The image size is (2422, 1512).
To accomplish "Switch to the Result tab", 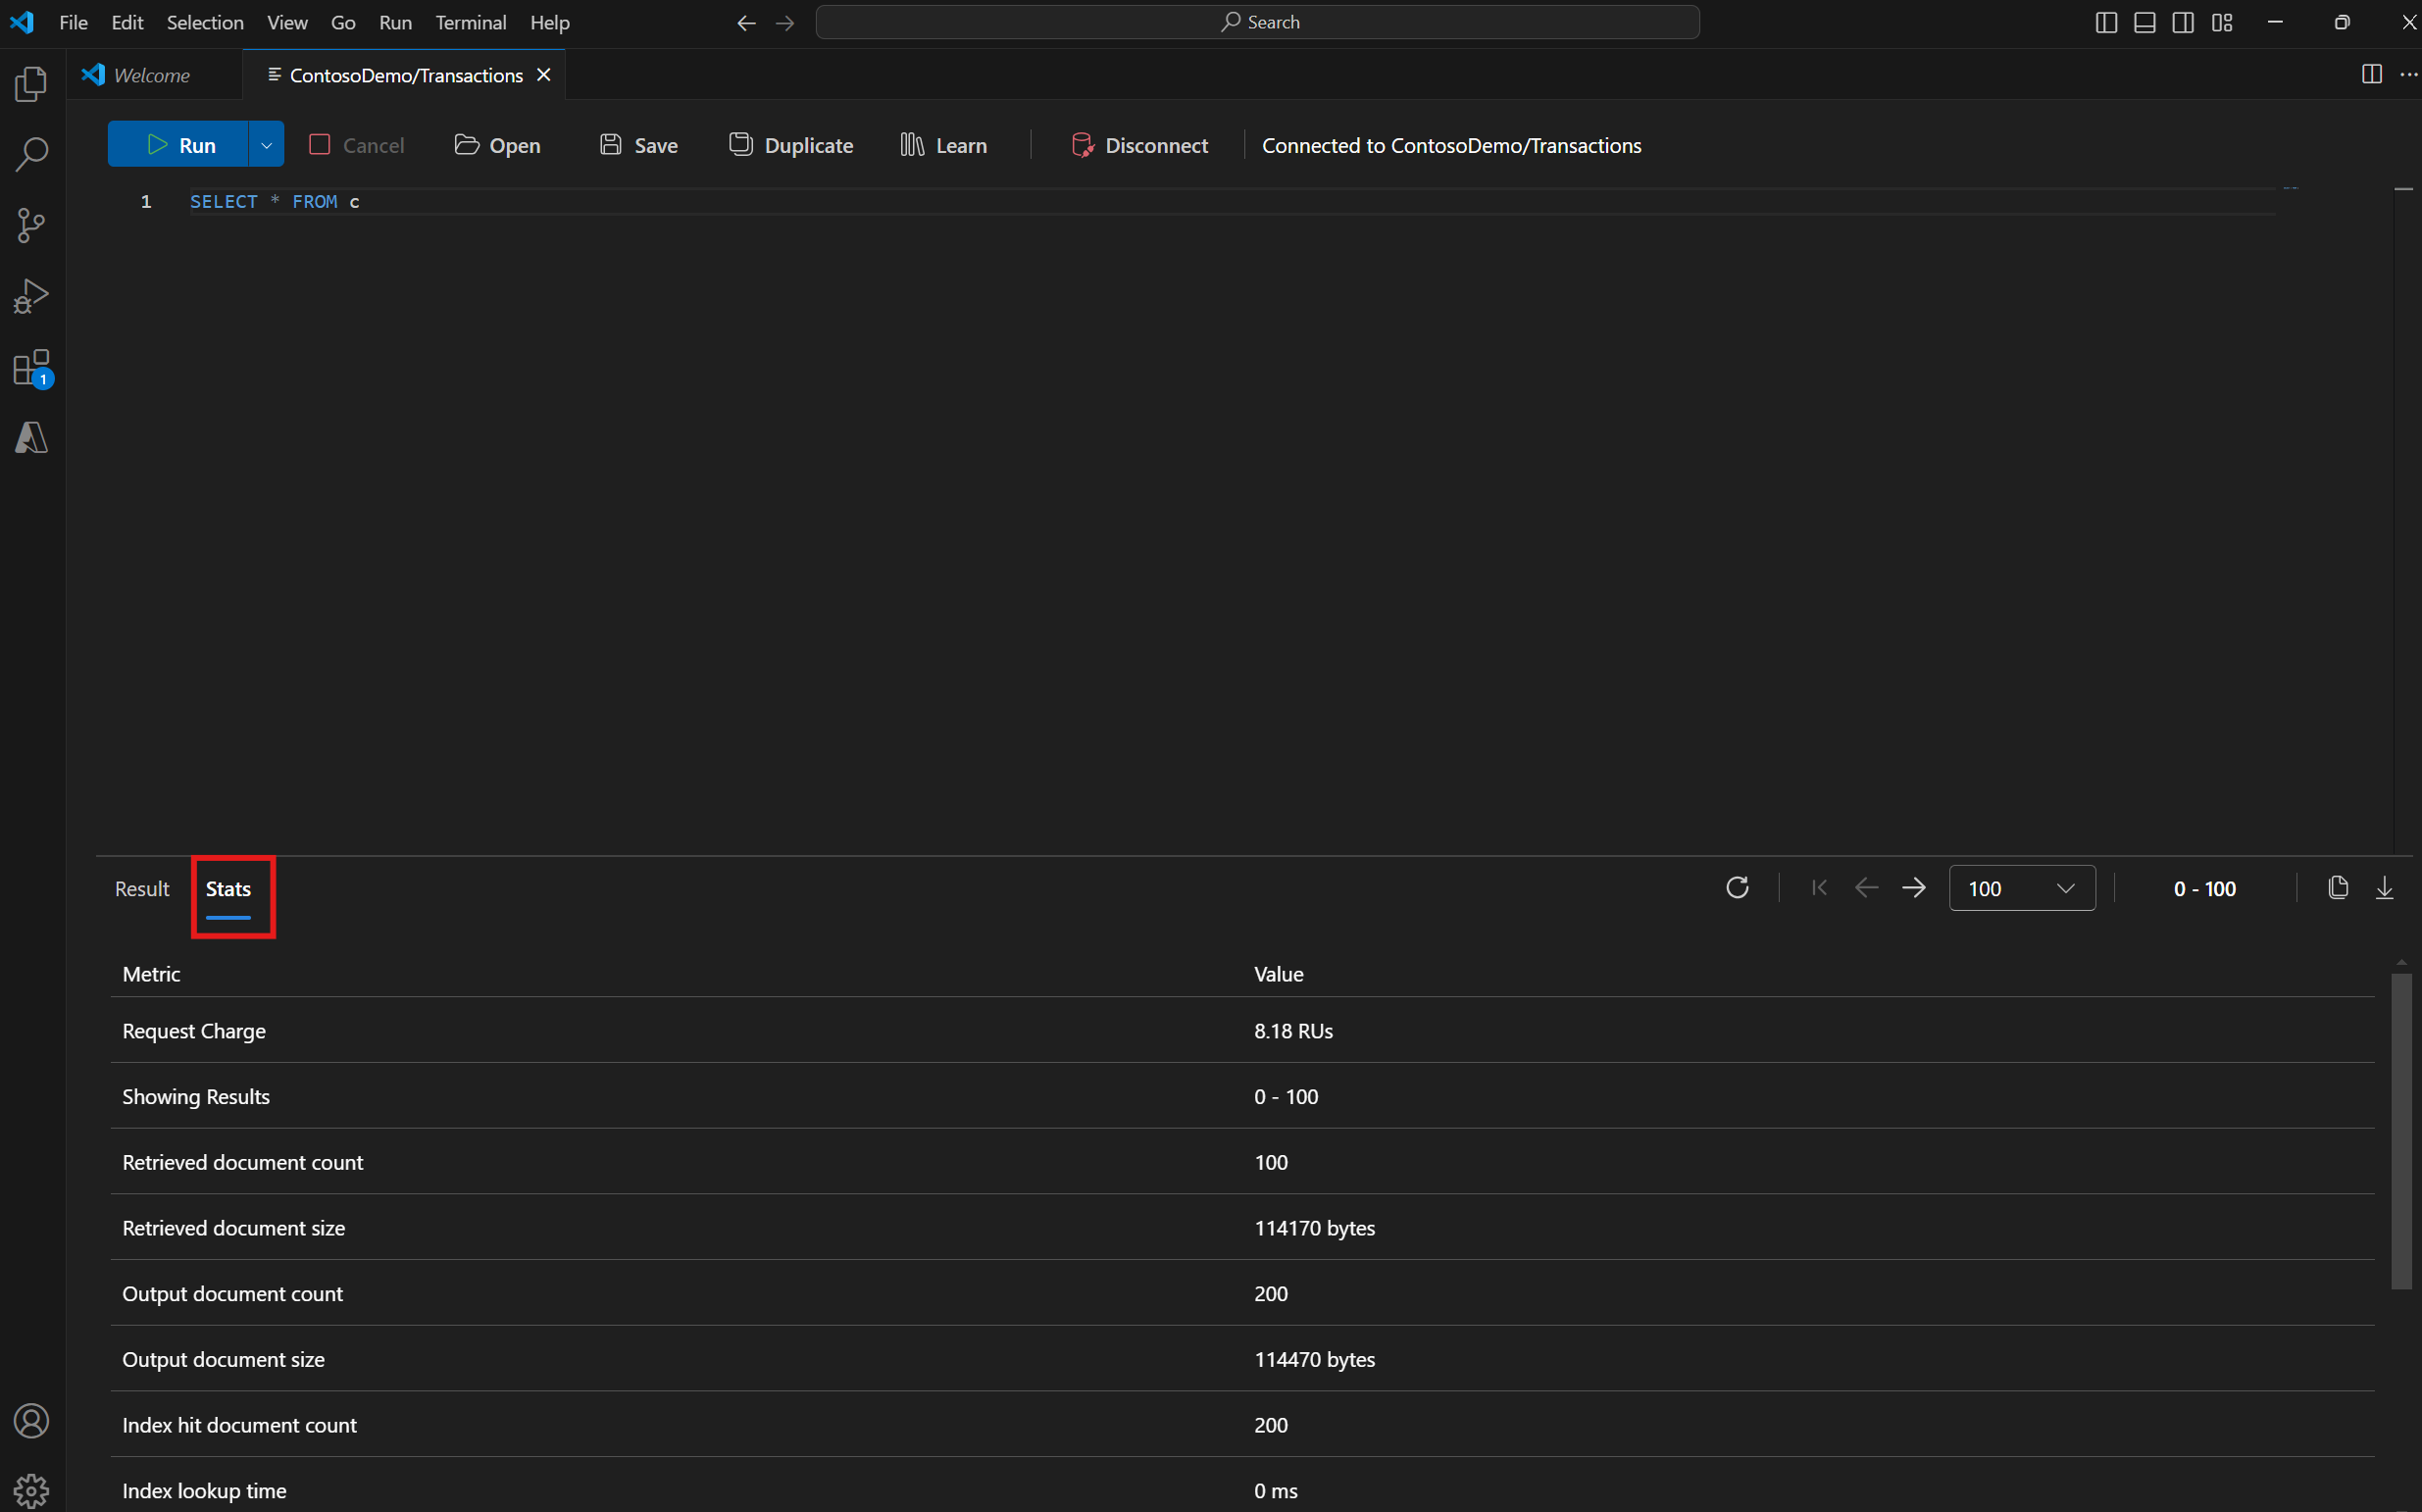I will pyautogui.click(x=142, y=888).
